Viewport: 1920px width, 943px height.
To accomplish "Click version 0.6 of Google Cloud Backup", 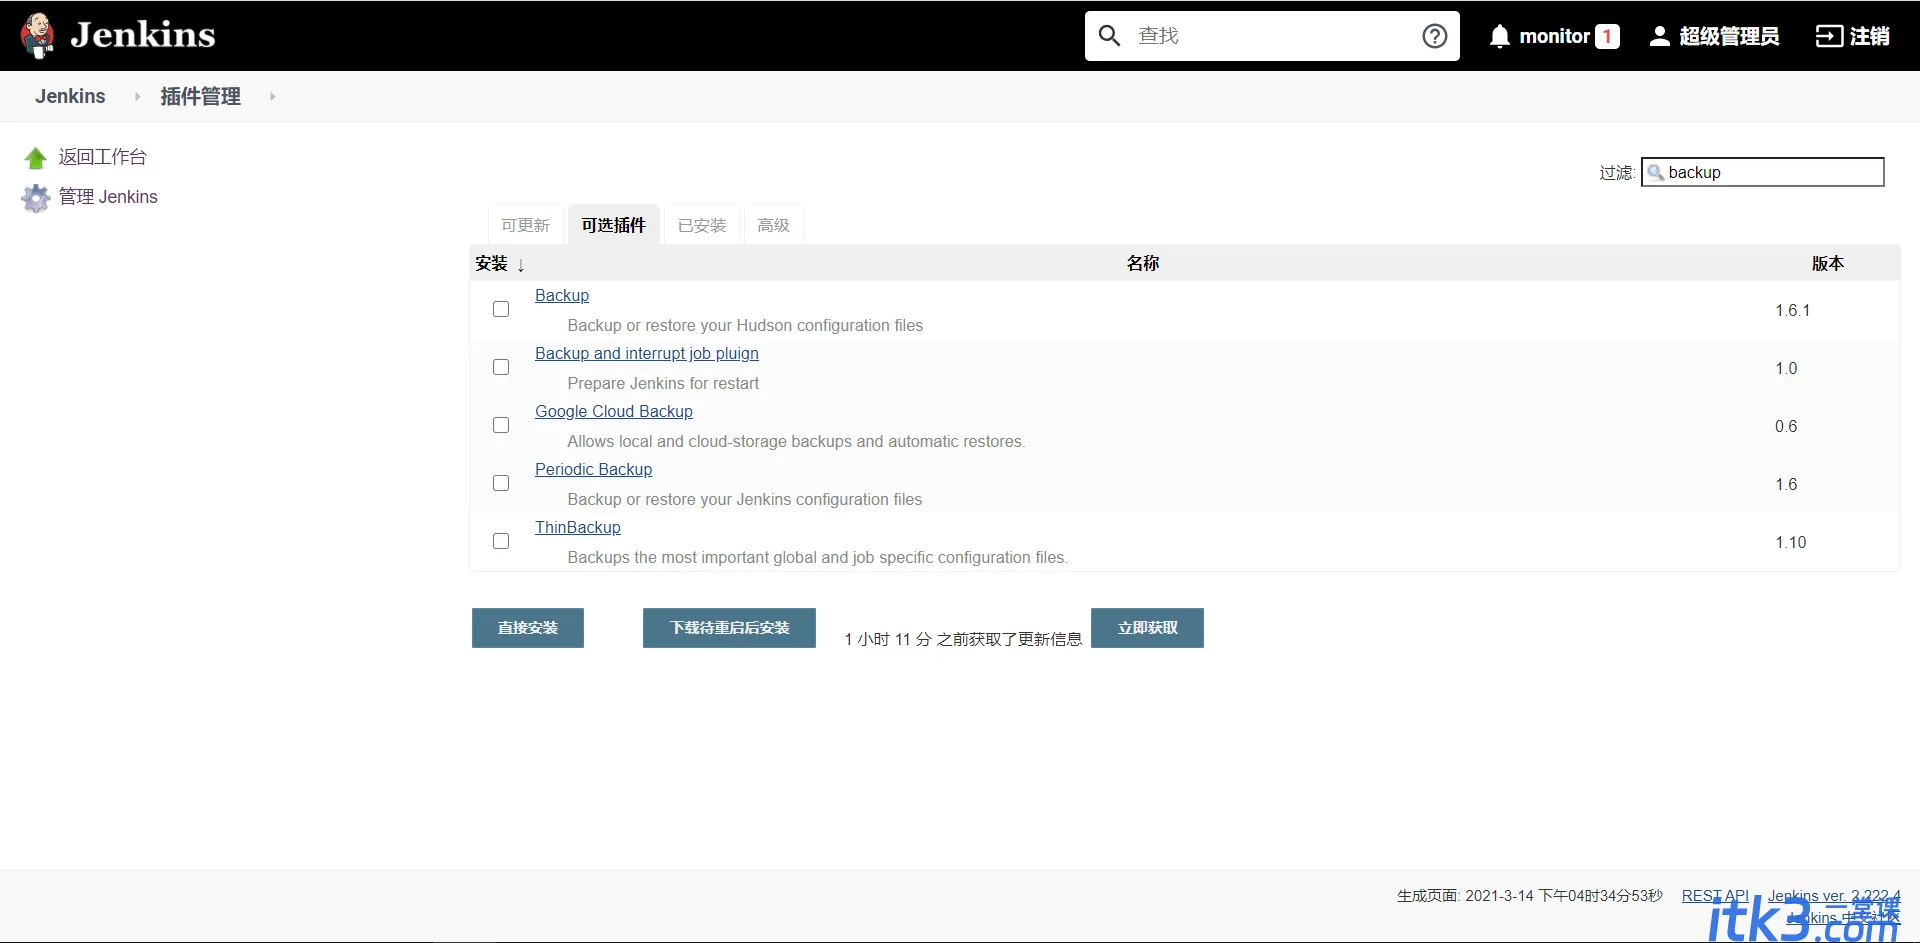I will pyautogui.click(x=1786, y=426).
